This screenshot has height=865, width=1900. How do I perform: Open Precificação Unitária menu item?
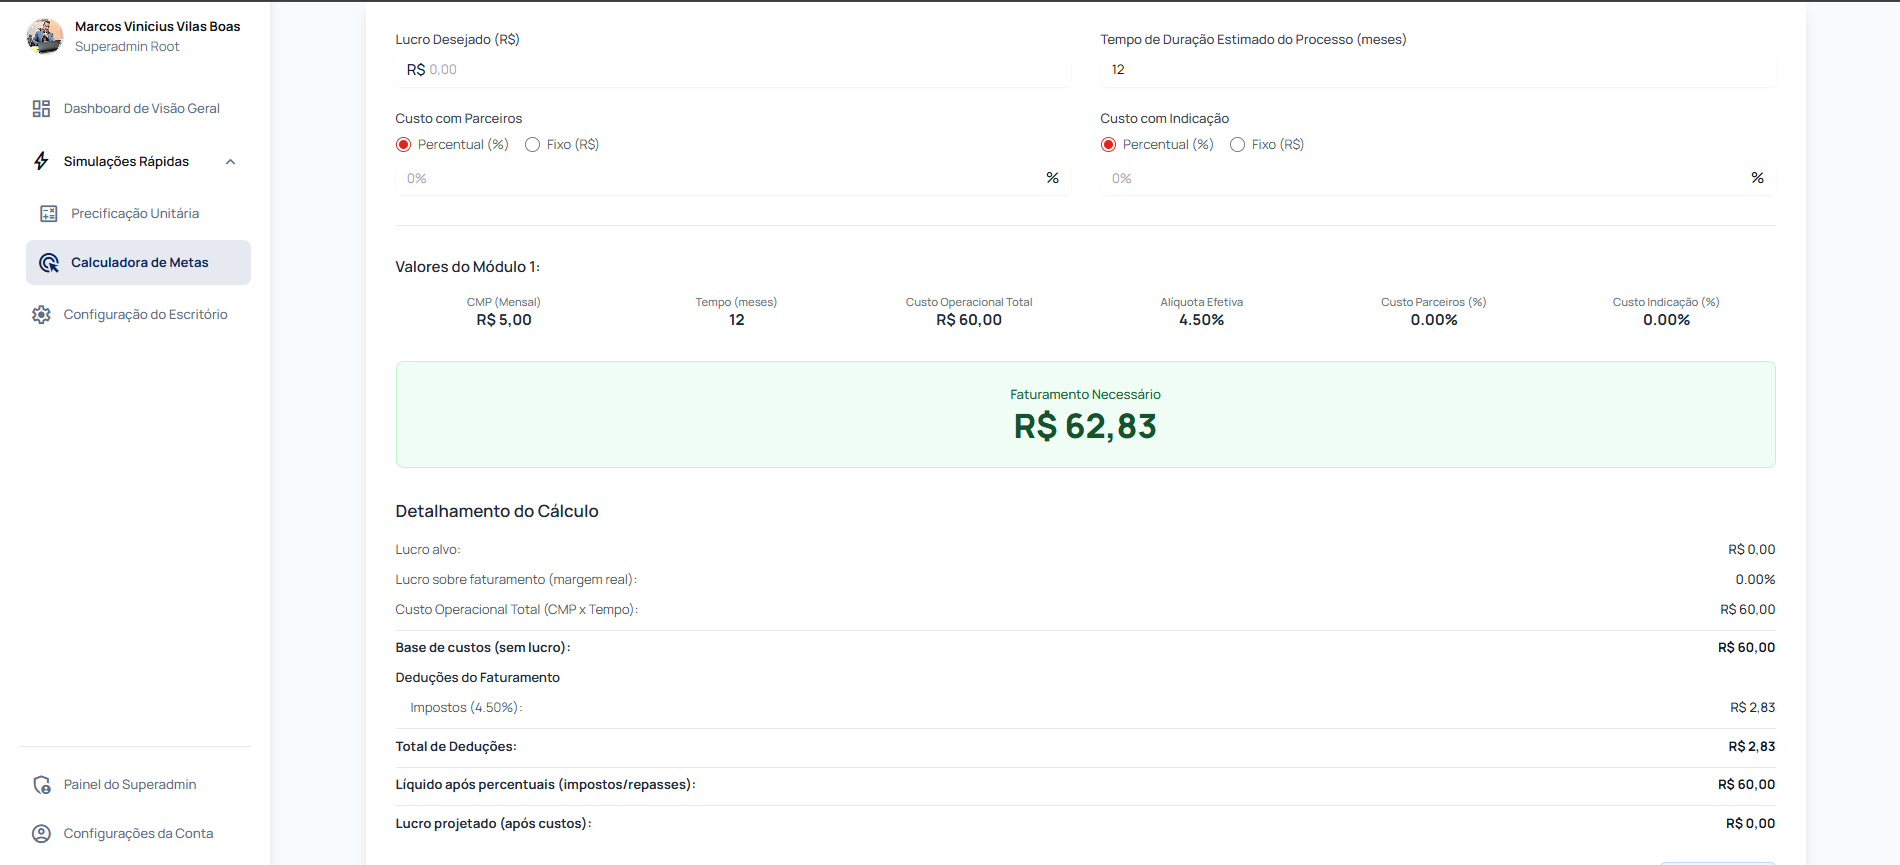coord(135,214)
